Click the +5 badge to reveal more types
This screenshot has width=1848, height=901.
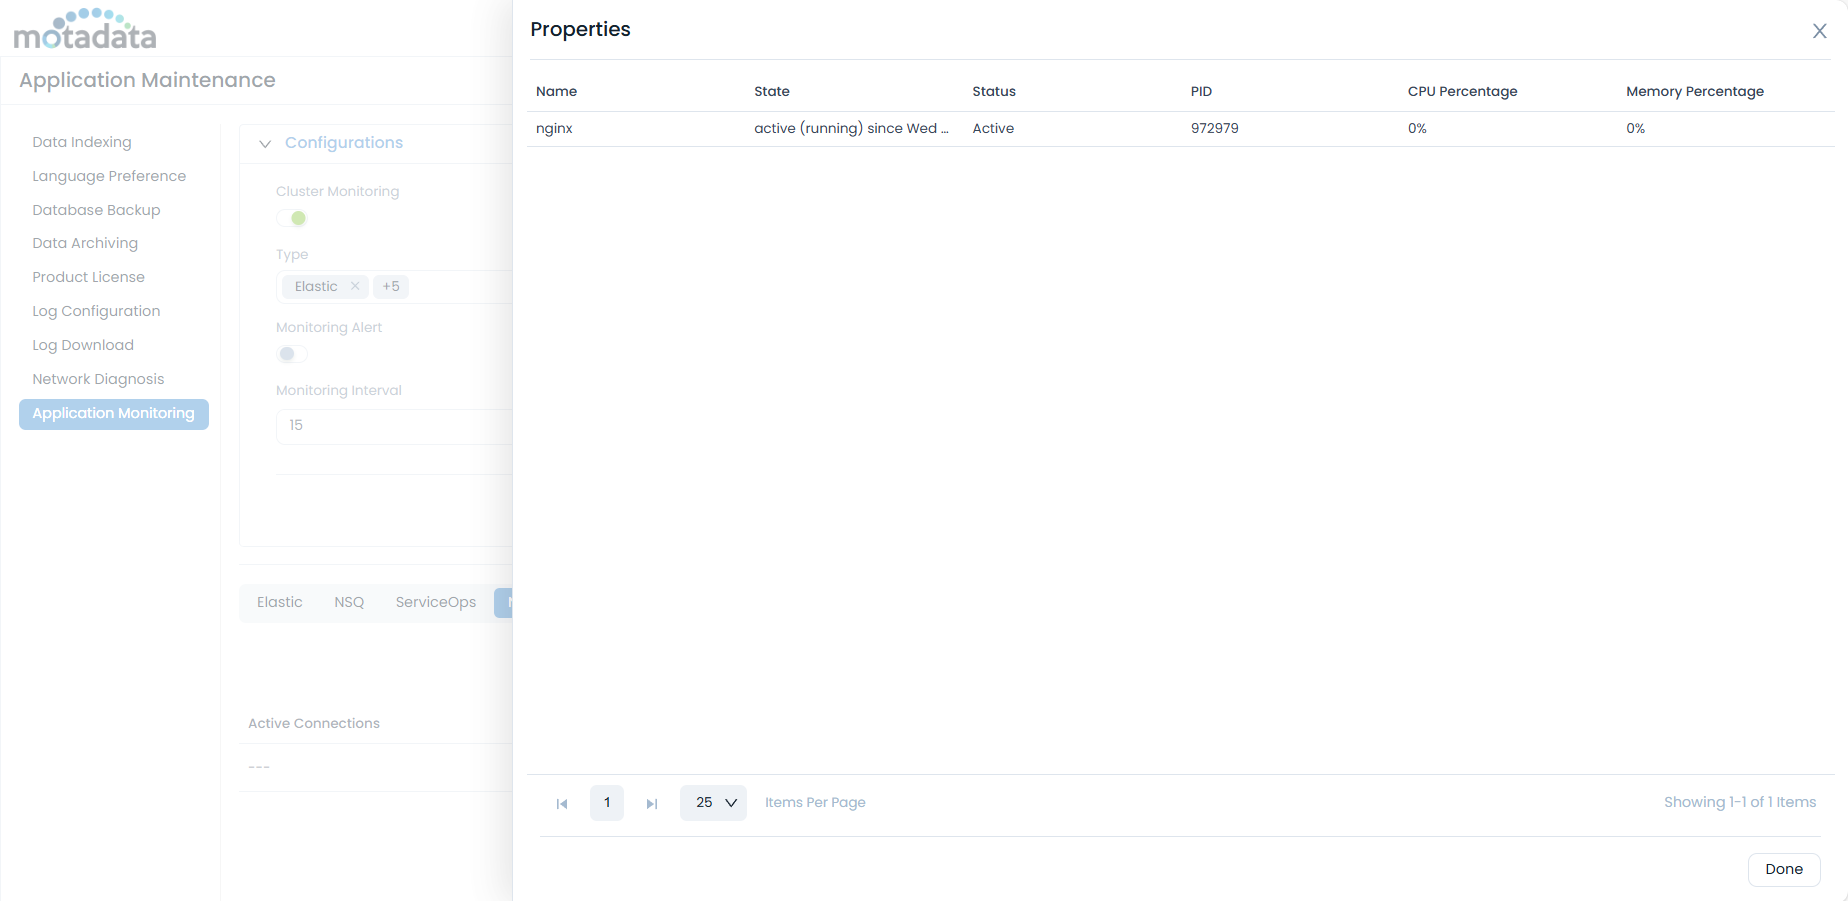[x=391, y=287]
